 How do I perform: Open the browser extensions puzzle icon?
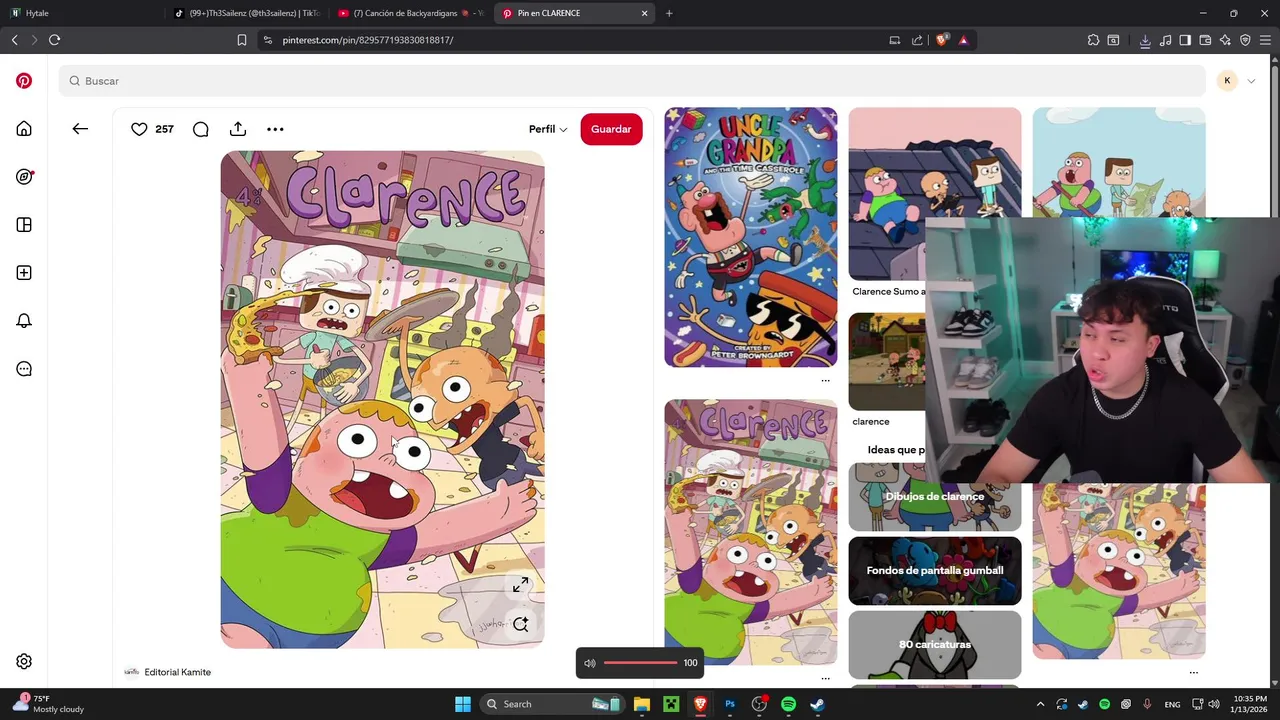[x=1093, y=40]
